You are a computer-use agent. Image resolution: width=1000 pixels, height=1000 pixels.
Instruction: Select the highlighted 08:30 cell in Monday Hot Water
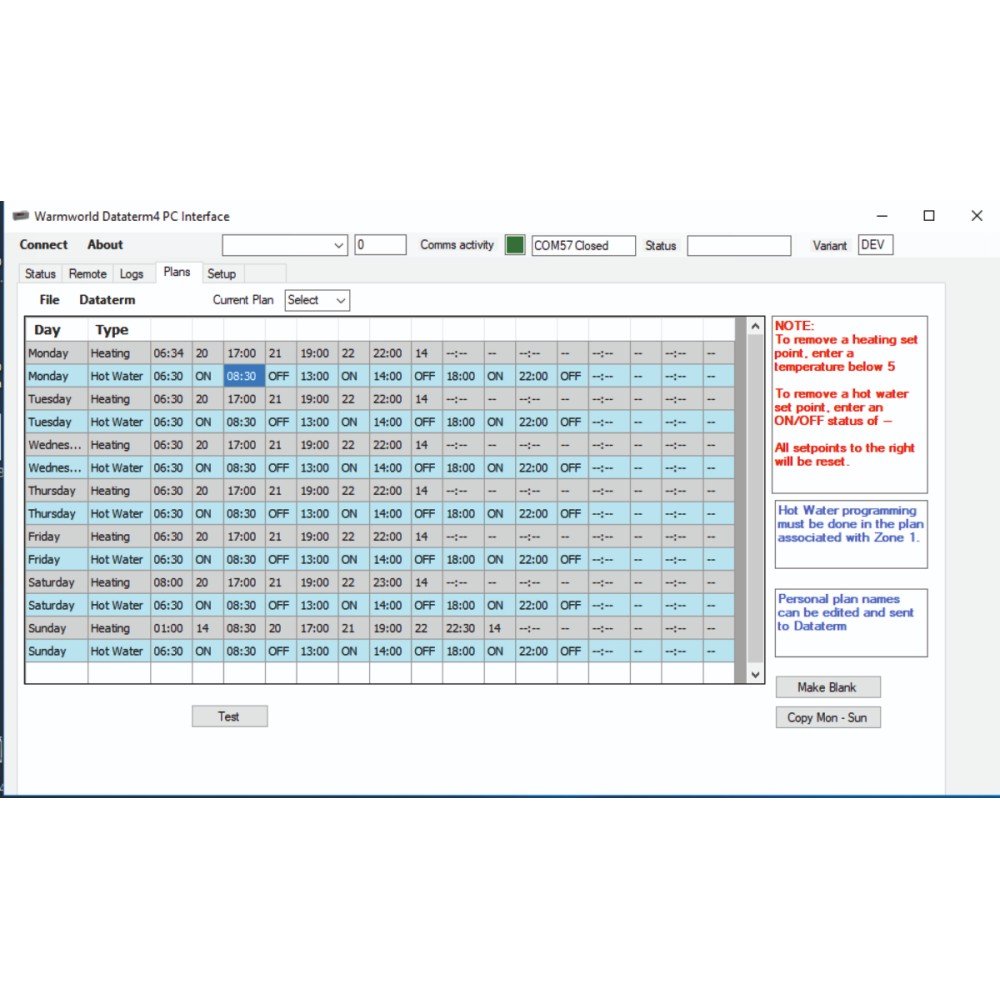pos(244,376)
